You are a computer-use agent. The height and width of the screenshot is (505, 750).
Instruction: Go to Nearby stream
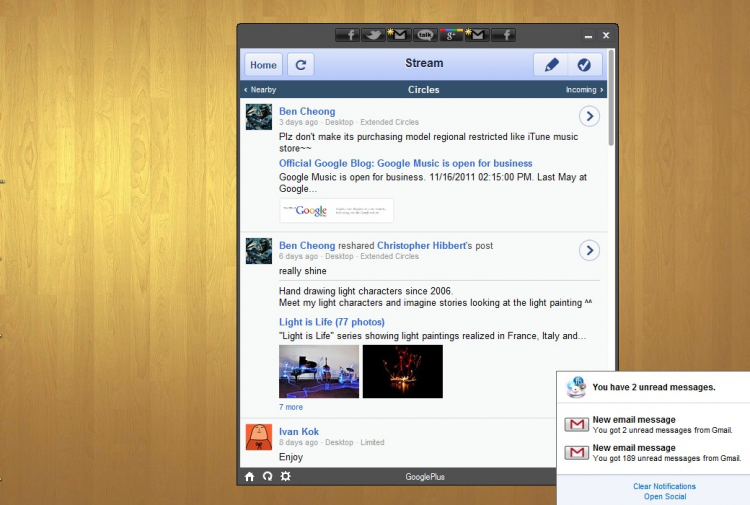[260, 90]
